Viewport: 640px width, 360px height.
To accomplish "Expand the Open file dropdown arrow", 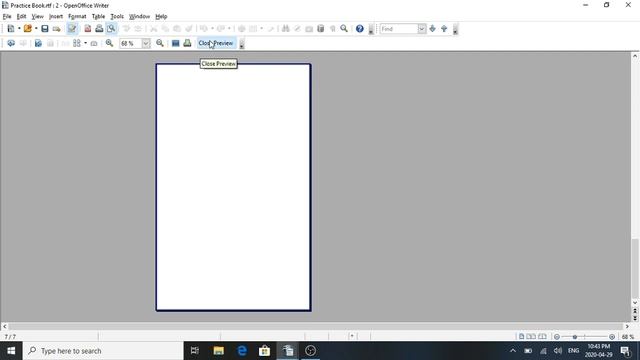I will pyautogui.click(x=36, y=29).
